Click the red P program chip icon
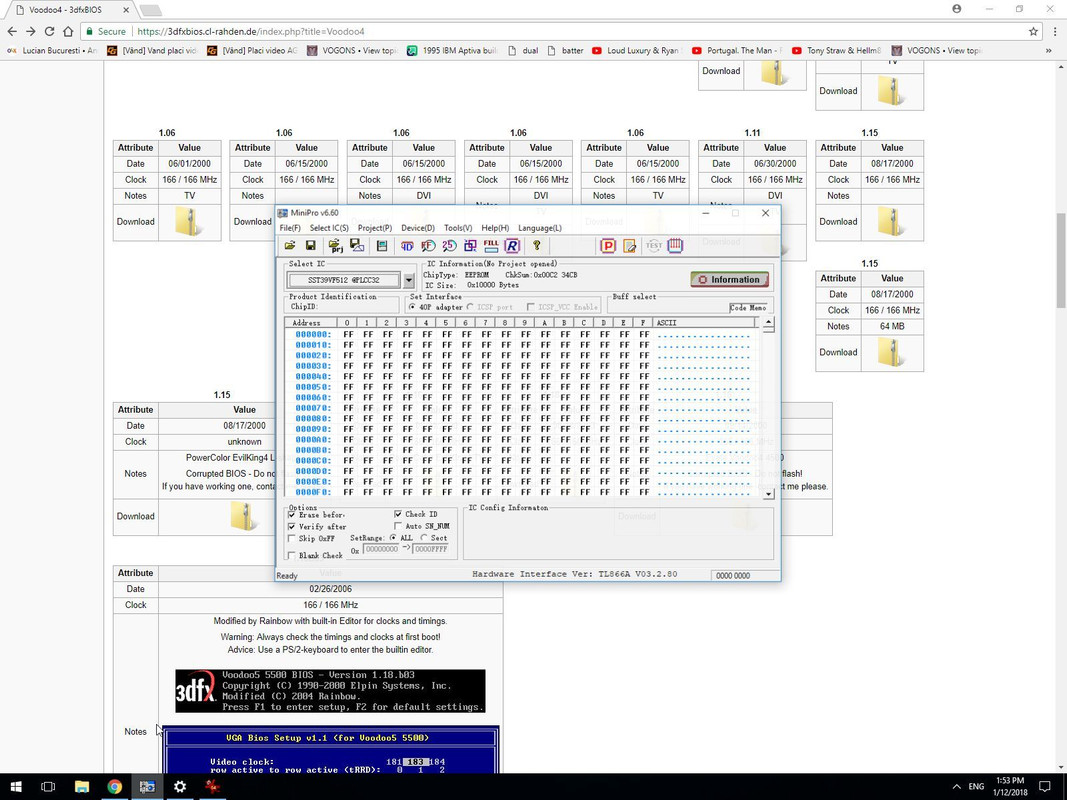 point(608,246)
